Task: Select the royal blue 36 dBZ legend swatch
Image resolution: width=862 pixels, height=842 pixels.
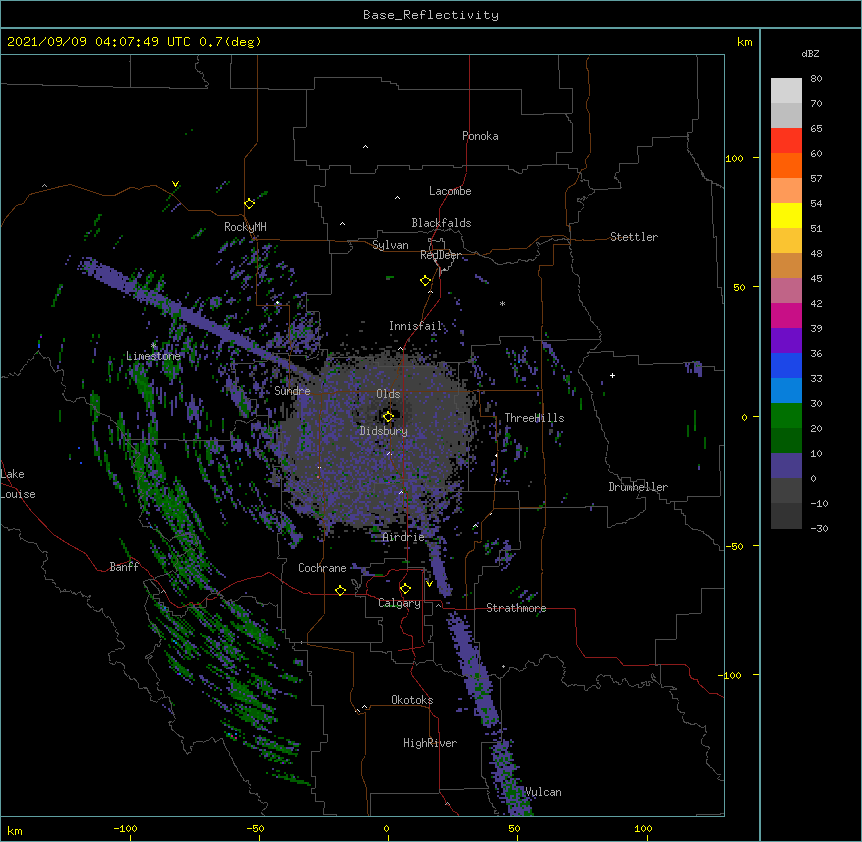Action: coord(786,365)
